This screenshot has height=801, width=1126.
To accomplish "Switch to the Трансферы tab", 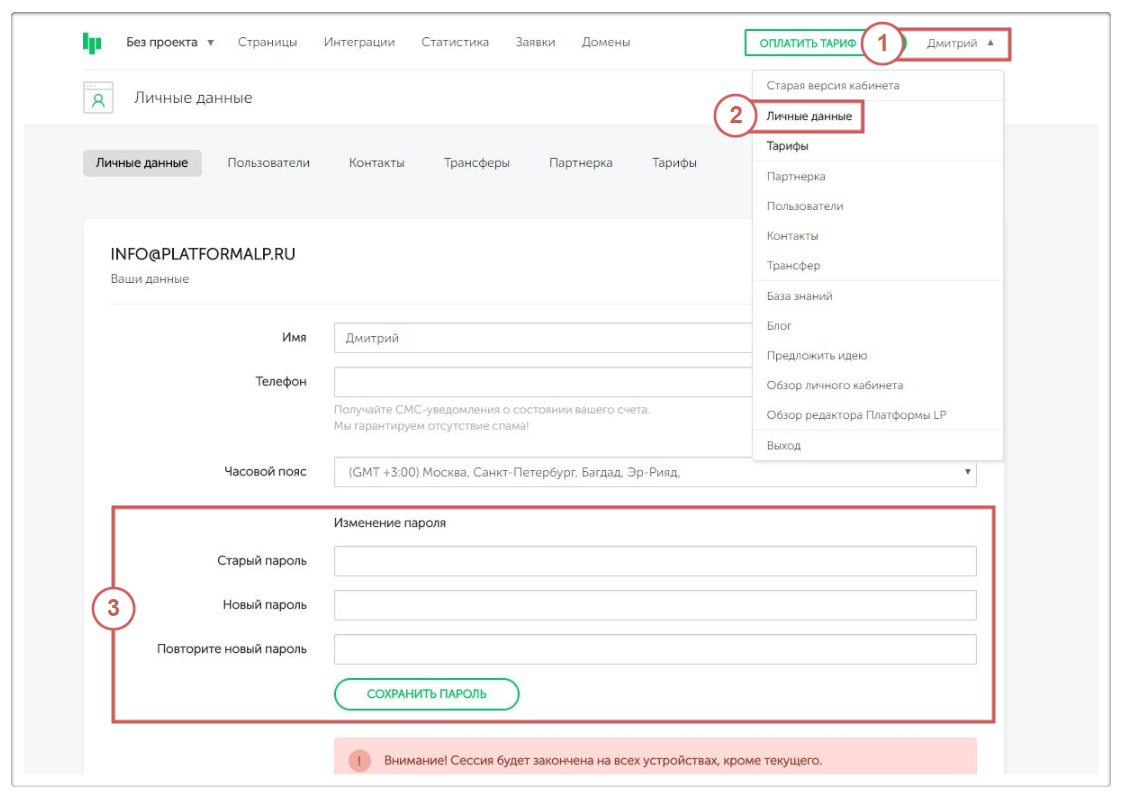I will click(476, 163).
